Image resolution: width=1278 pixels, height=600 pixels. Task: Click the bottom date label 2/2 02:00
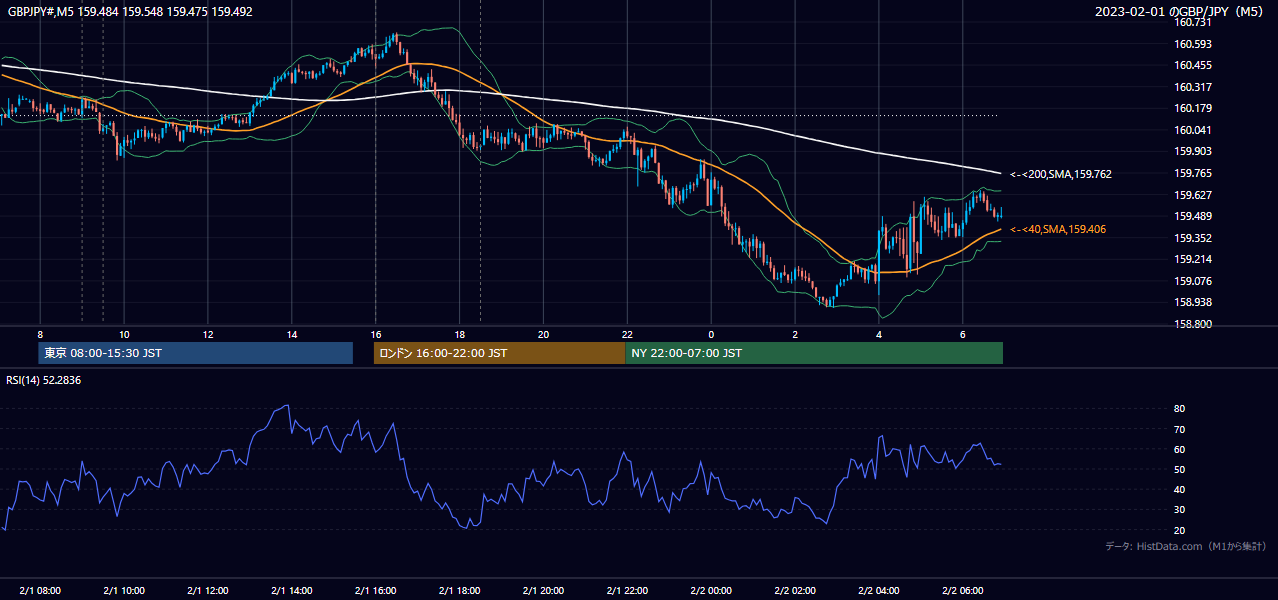(795, 590)
